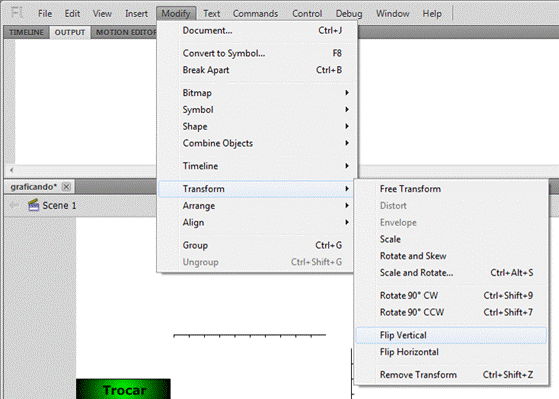559x399 pixels.
Task: Open the Commands menu
Action: [x=255, y=14]
